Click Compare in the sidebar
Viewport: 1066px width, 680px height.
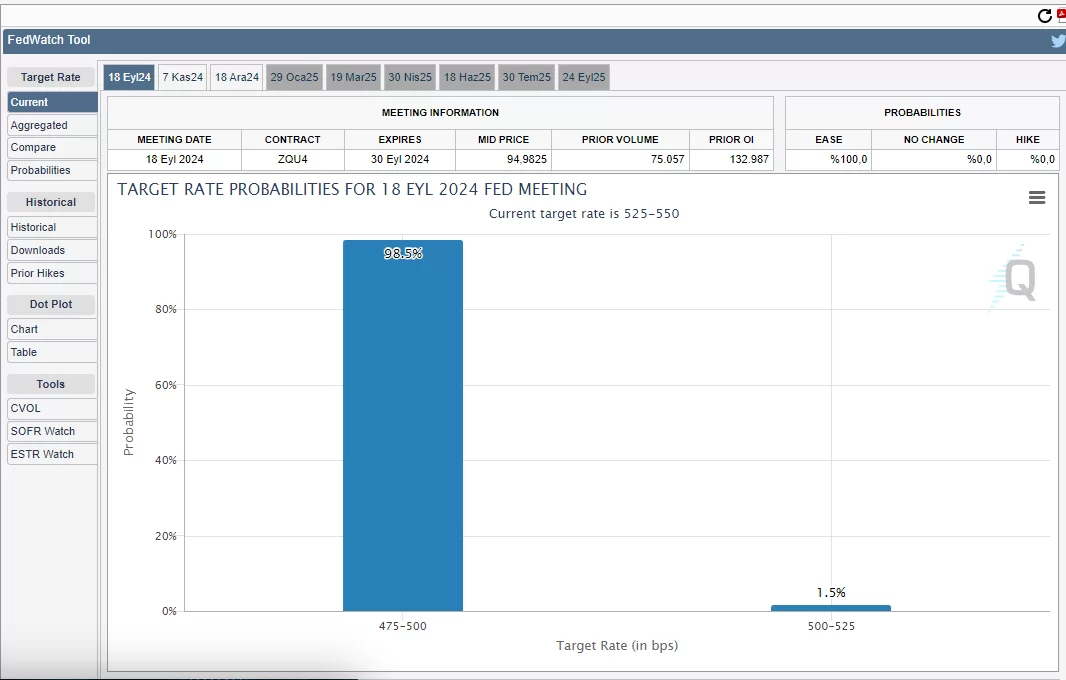coord(52,148)
